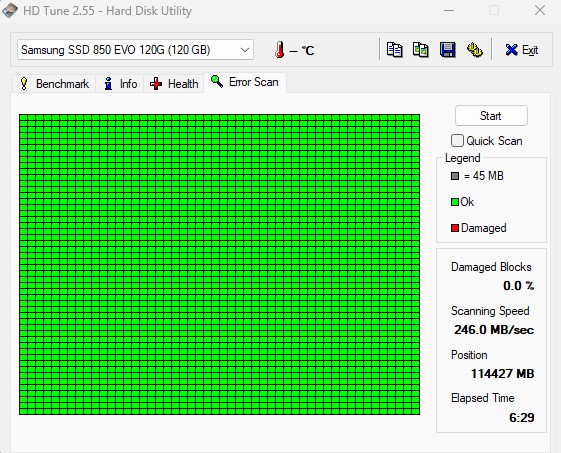Image resolution: width=561 pixels, height=453 pixels.
Task: Switch to the Benchmark tab
Action: point(54,84)
